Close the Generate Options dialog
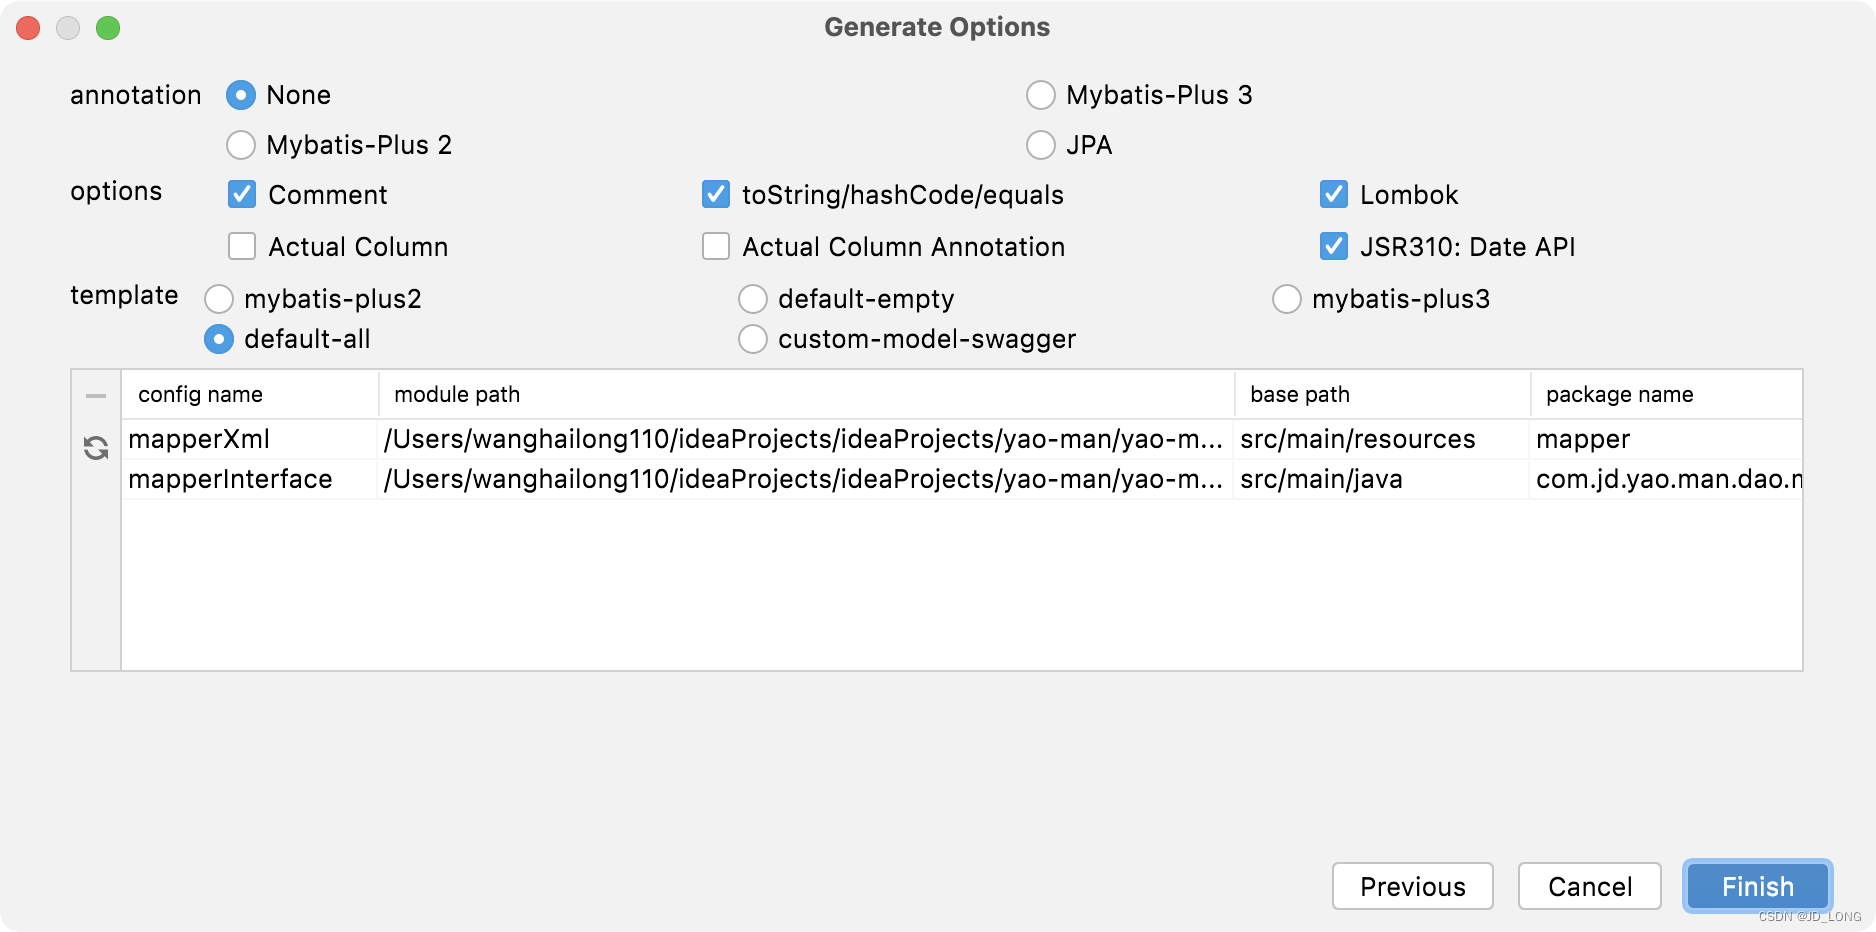1876x932 pixels. click(28, 28)
